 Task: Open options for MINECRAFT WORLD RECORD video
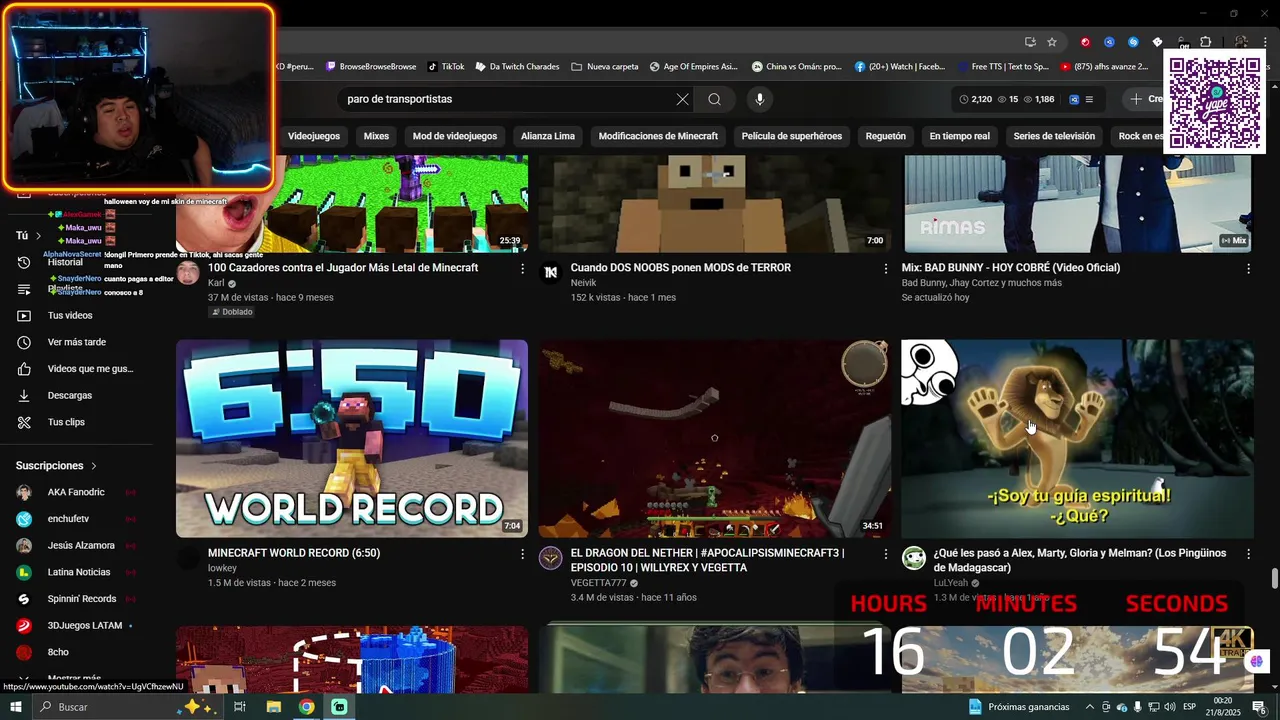click(522, 553)
